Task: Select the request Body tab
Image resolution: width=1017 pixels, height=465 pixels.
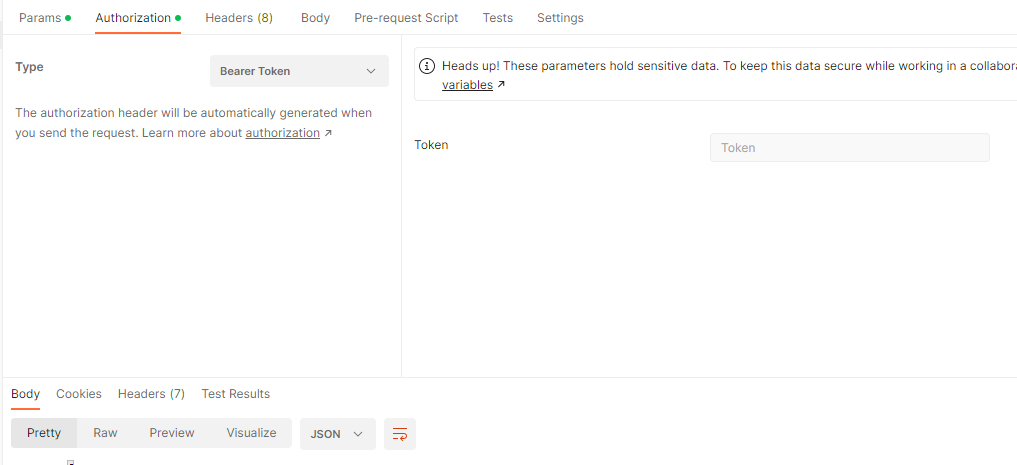Action: 315,18
